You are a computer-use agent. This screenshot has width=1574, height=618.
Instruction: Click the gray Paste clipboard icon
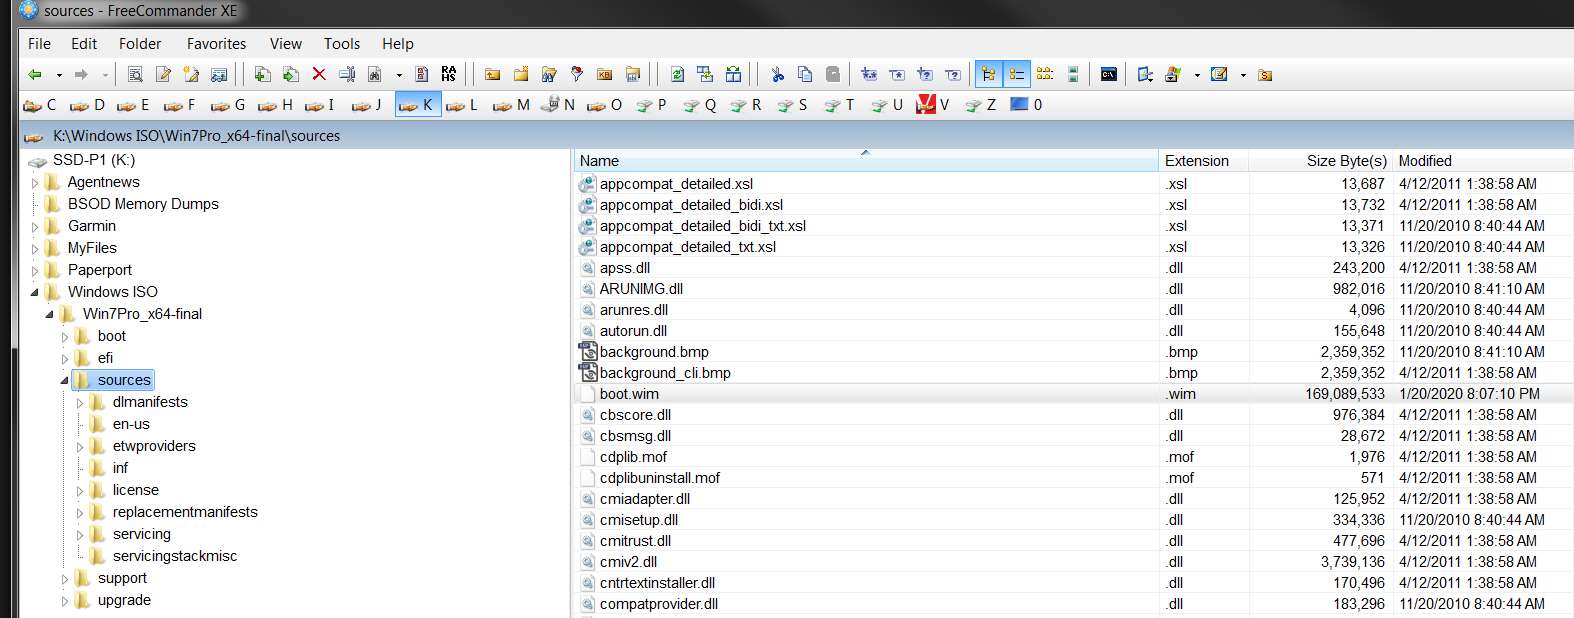tap(833, 75)
